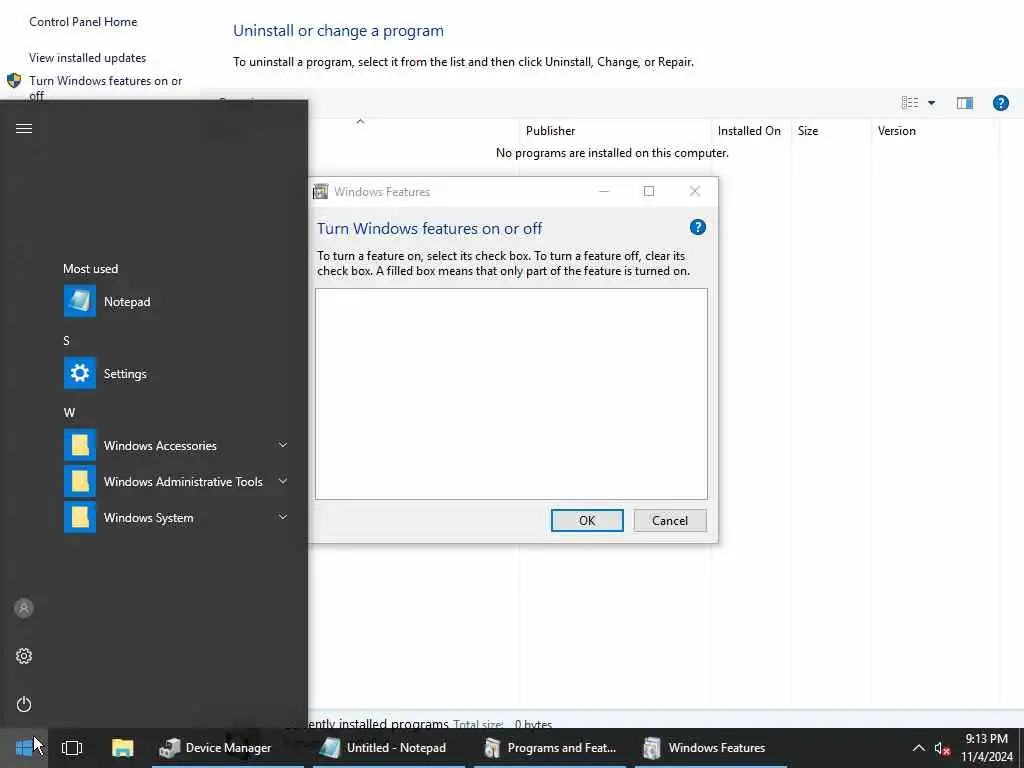This screenshot has height=768, width=1024.
Task: Click the empty features list box
Action: pyautogui.click(x=511, y=394)
